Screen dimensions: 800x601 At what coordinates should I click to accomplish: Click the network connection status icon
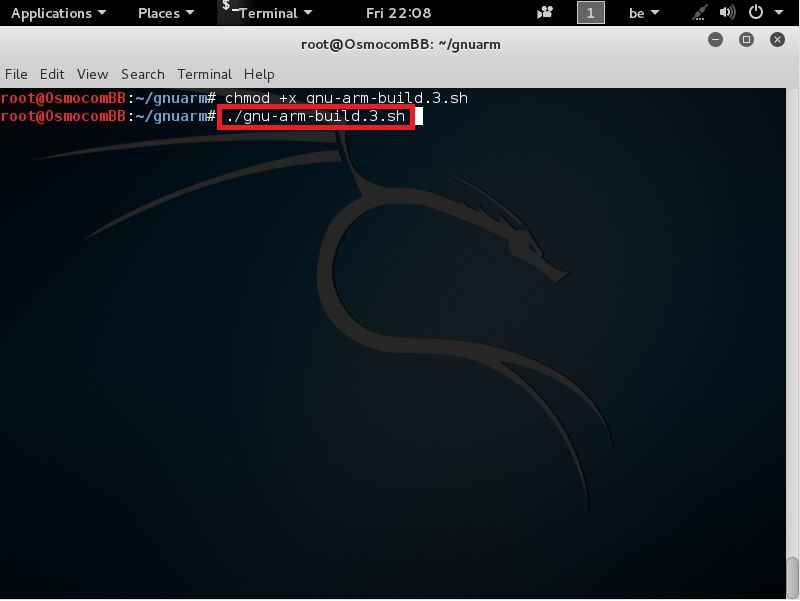pyautogui.click(x=700, y=12)
